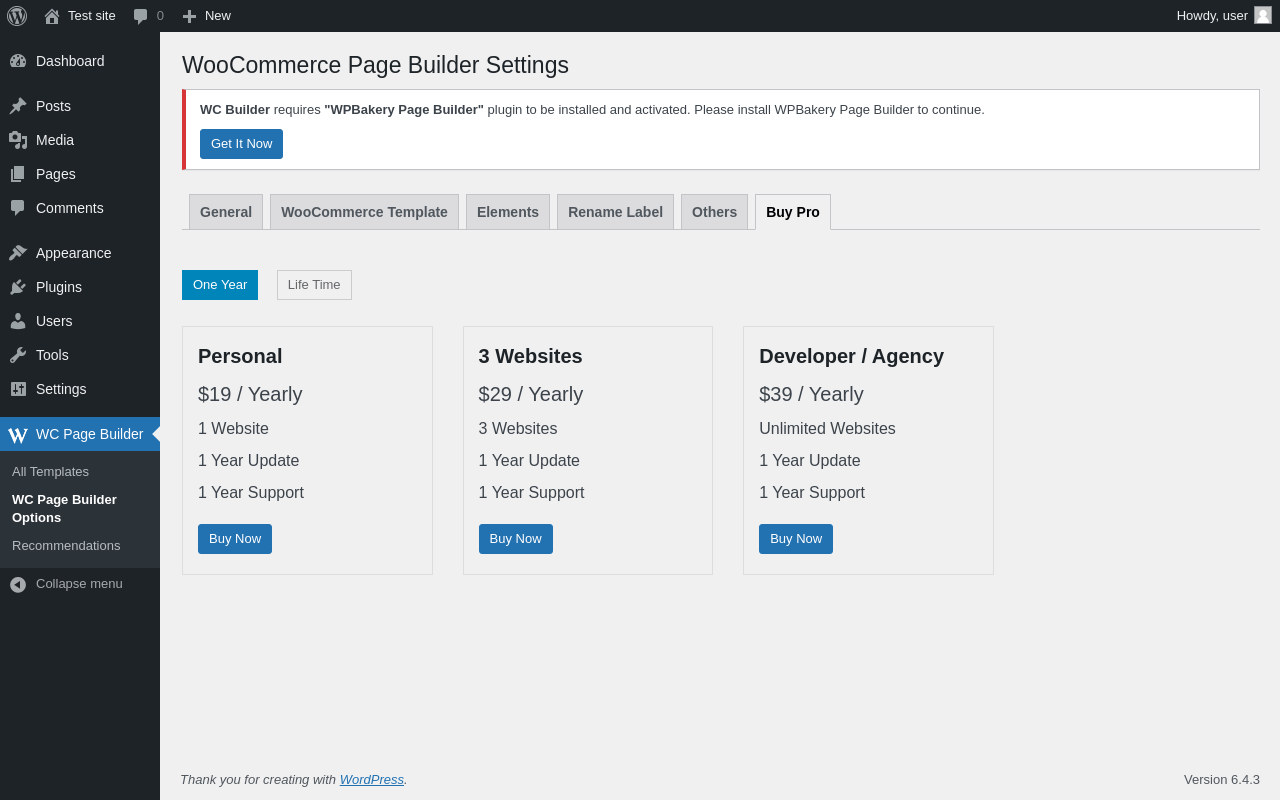
Task: Select the One Year pricing toggle
Action: (220, 285)
